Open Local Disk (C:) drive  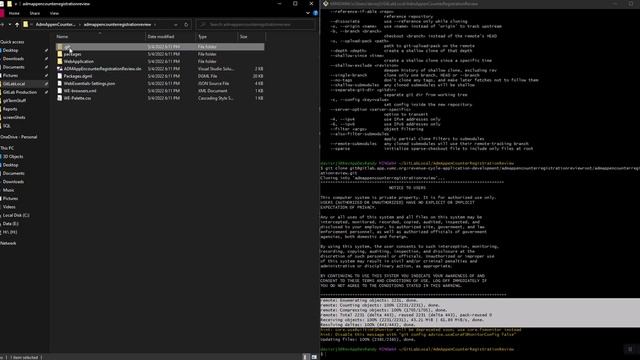[x=16, y=215]
